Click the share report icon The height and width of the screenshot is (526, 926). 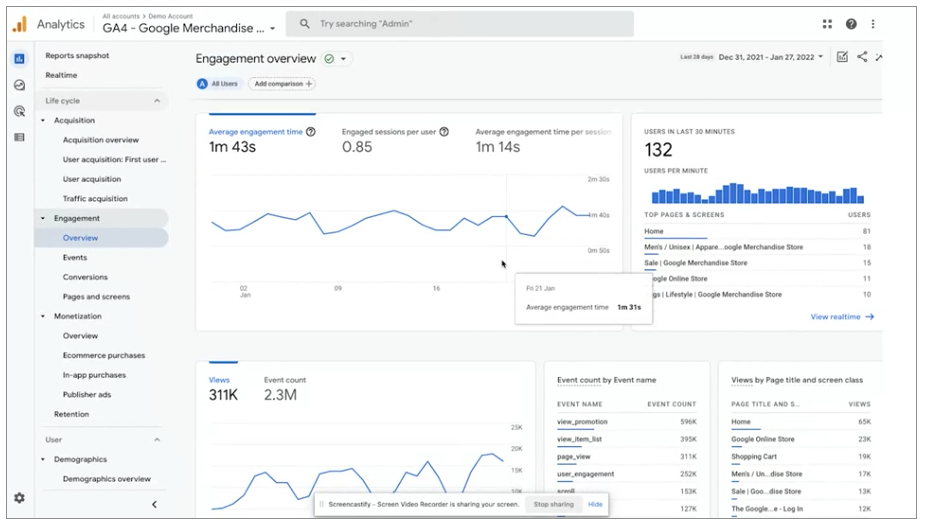[x=862, y=57]
